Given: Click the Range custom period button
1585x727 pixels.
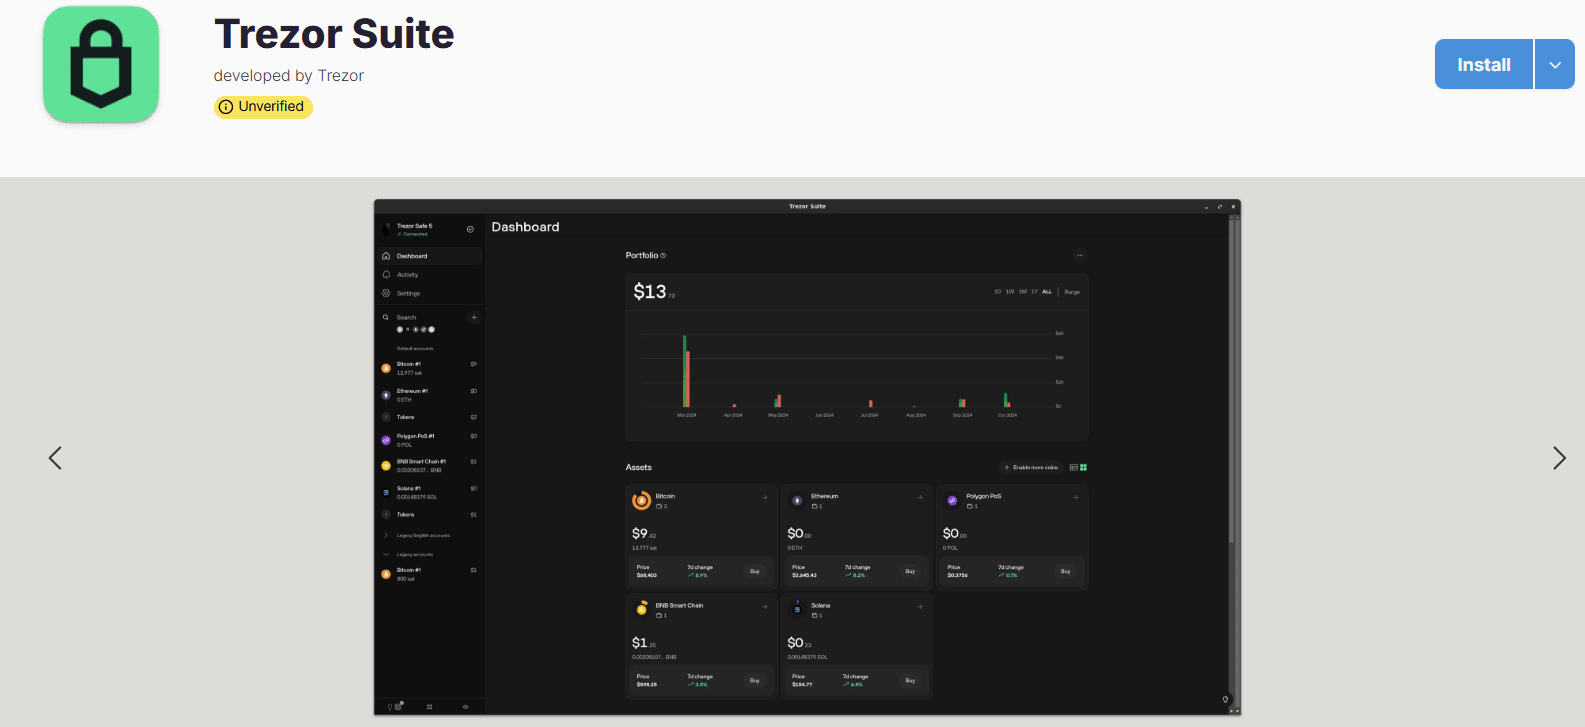Looking at the screenshot, I should (1072, 292).
